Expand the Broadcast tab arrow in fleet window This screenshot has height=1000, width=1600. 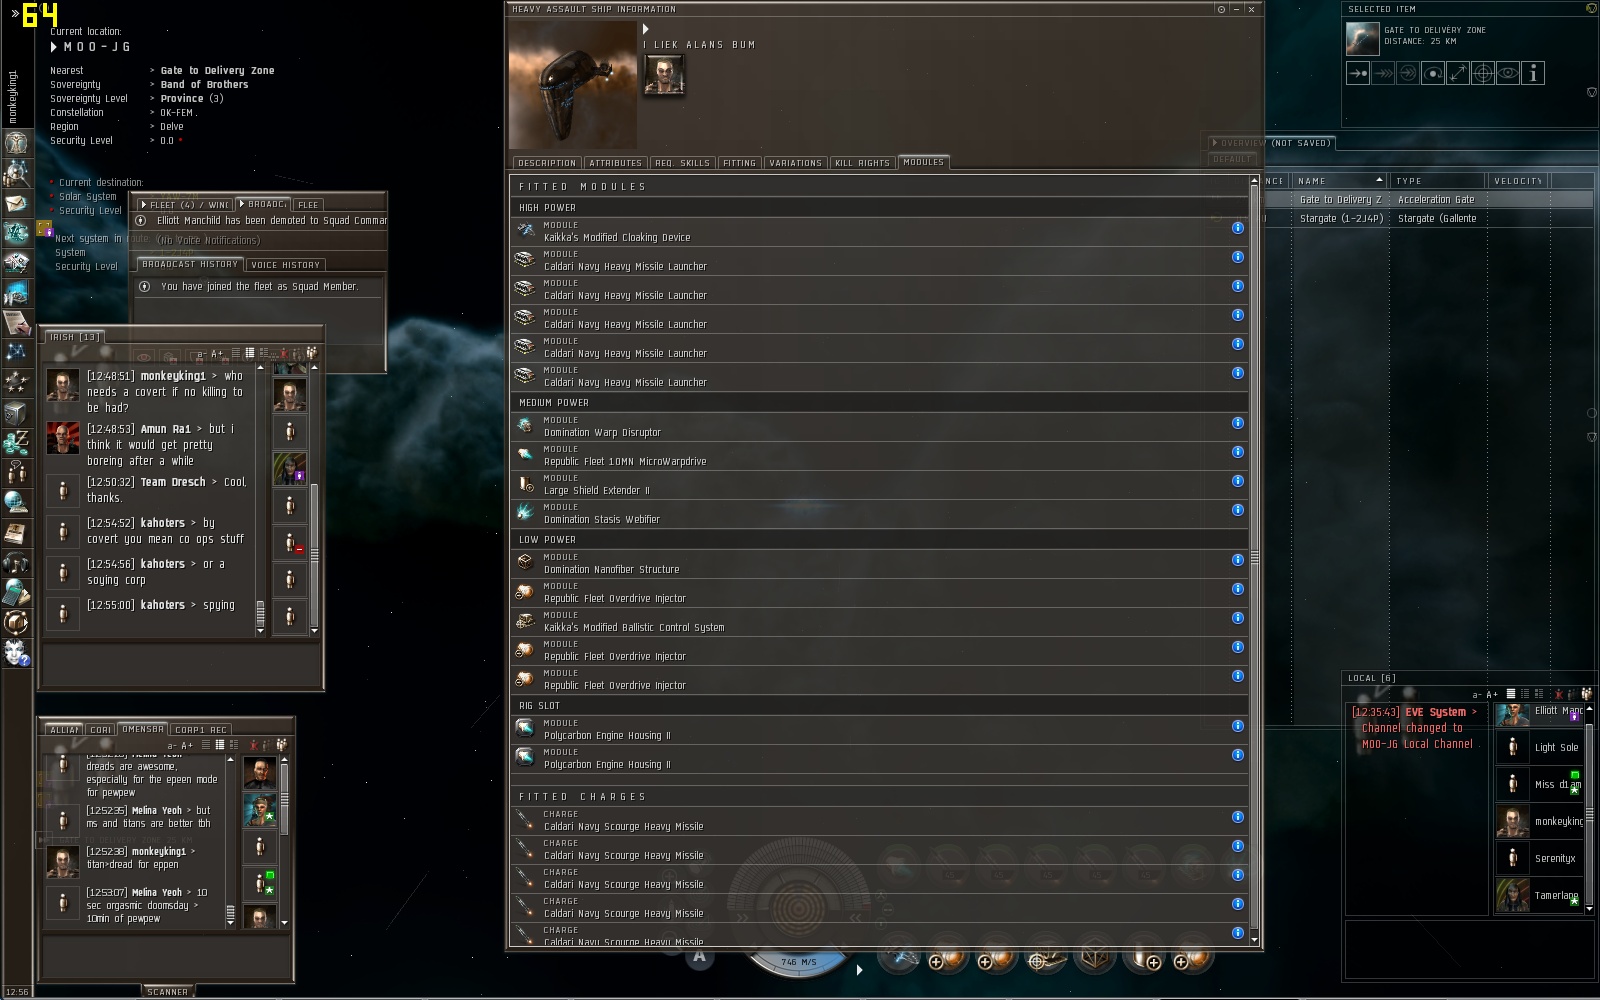pos(241,204)
